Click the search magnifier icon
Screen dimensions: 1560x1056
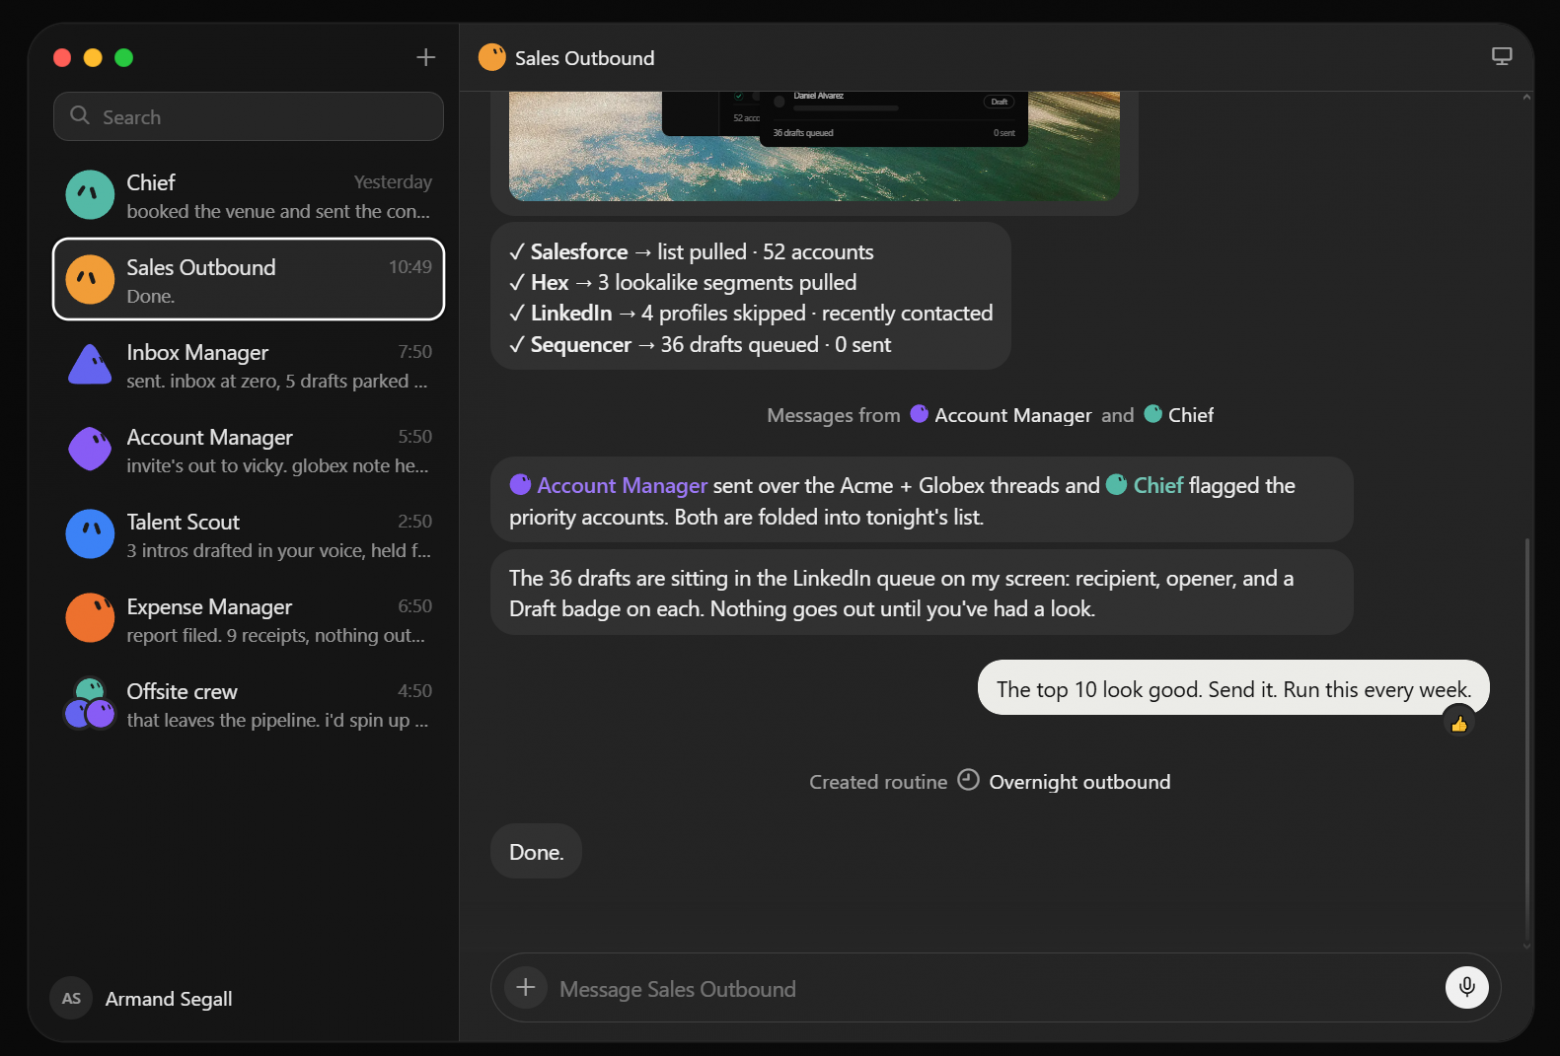[80, 116]
